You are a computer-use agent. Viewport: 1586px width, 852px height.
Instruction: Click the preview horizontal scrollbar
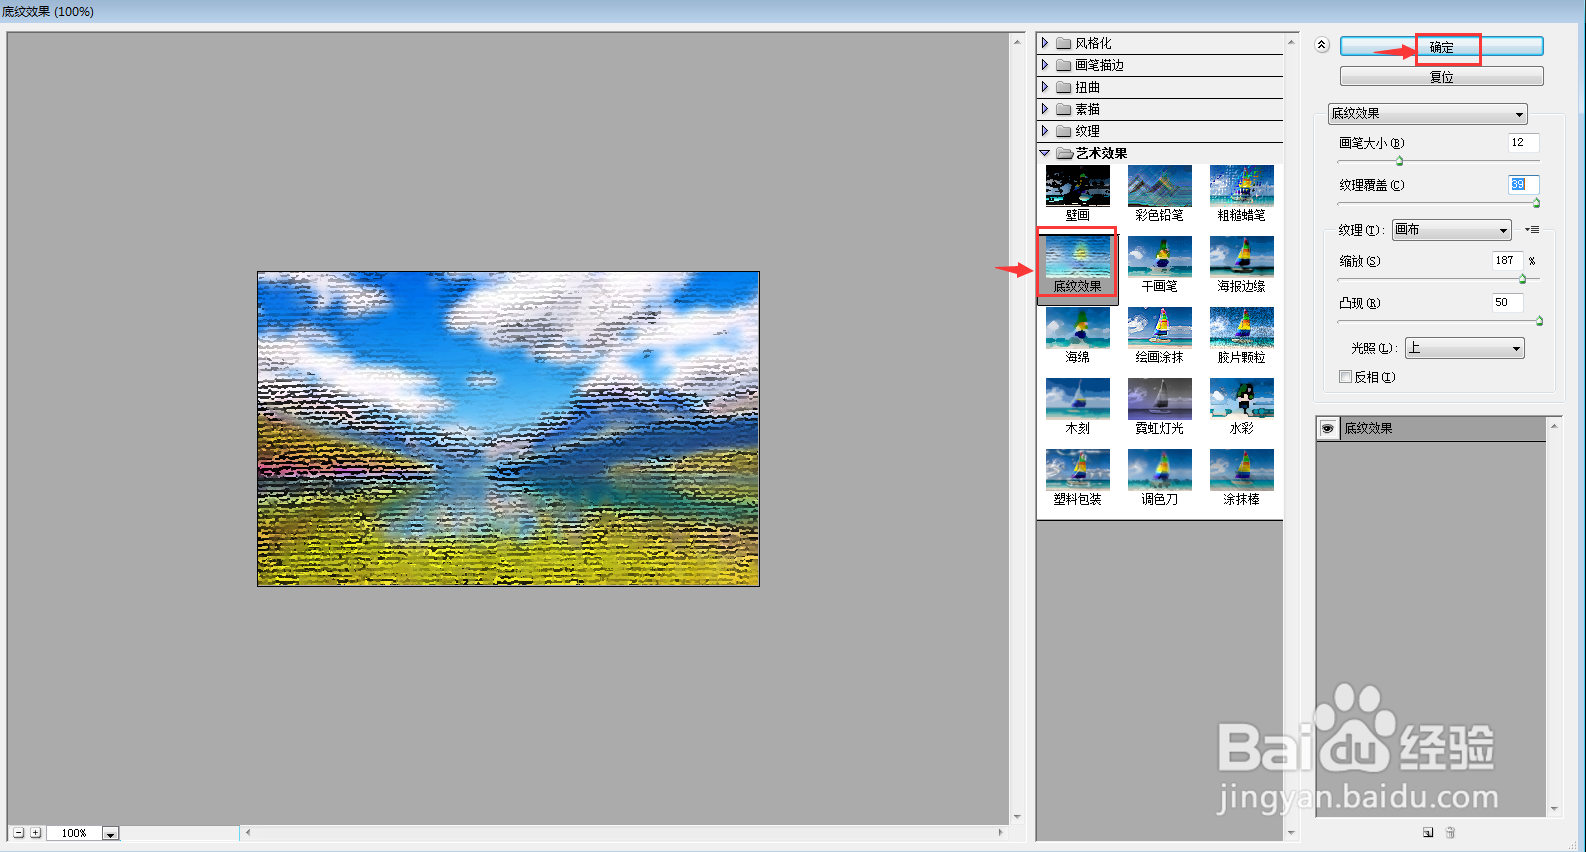[x=624, y=832]
